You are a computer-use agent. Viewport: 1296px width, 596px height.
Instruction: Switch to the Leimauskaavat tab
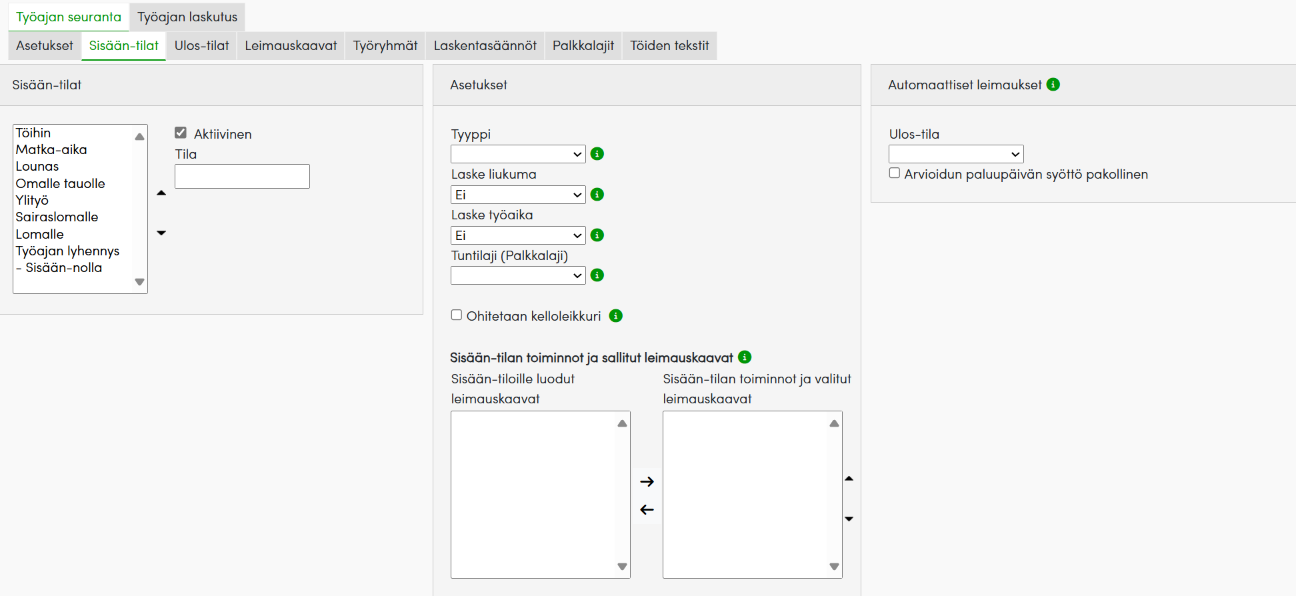click(291, 46)
